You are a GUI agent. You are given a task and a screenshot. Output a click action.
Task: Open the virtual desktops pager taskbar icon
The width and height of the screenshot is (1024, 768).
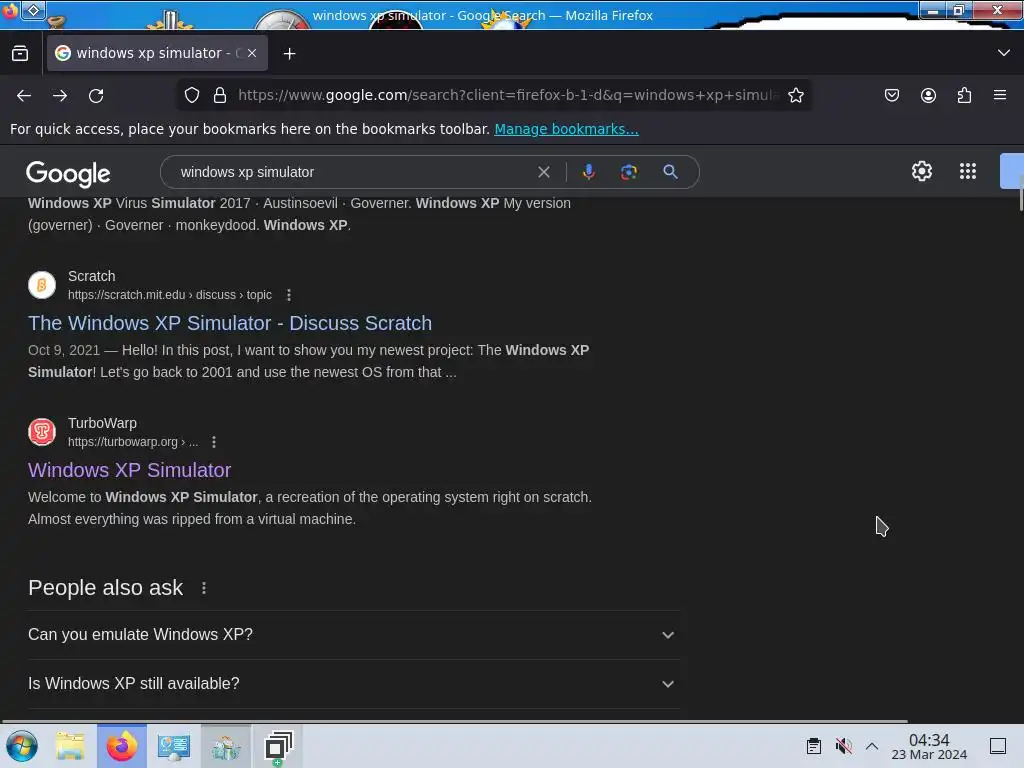point(278,746)
